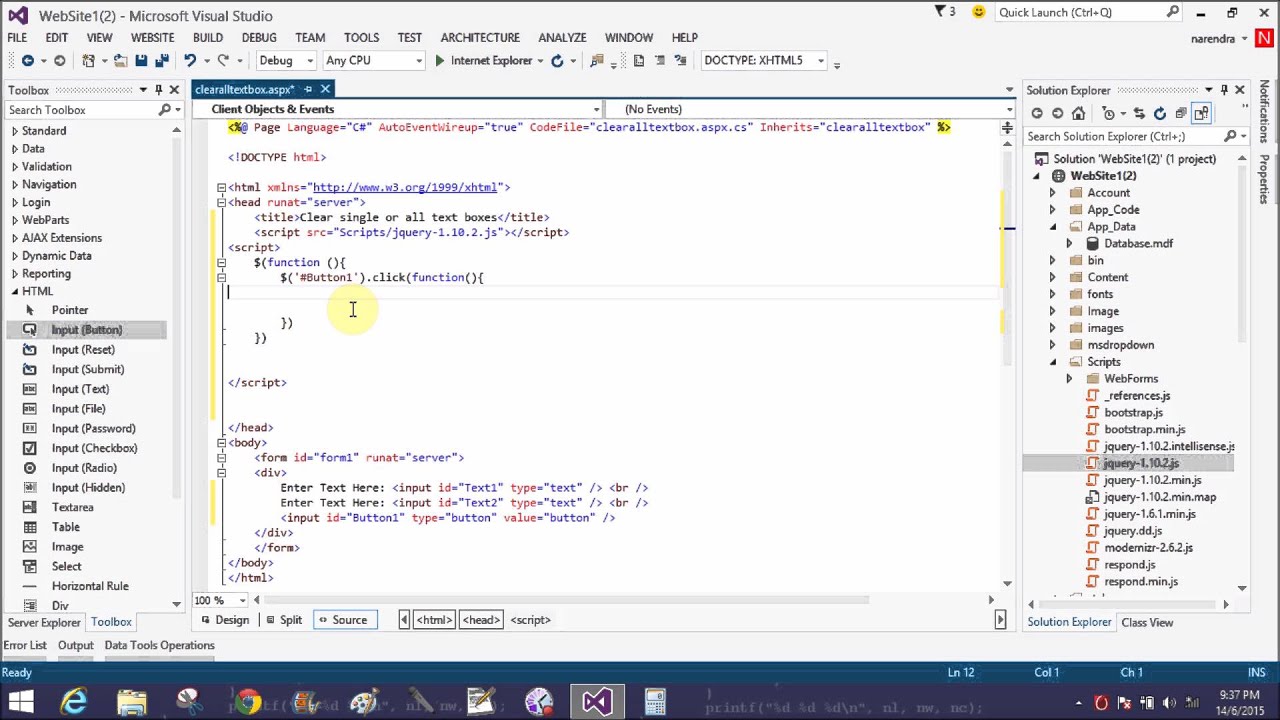Switch to the Server Explorer tab
Viewport: 1280px width, 720px height.
point(43,622)
